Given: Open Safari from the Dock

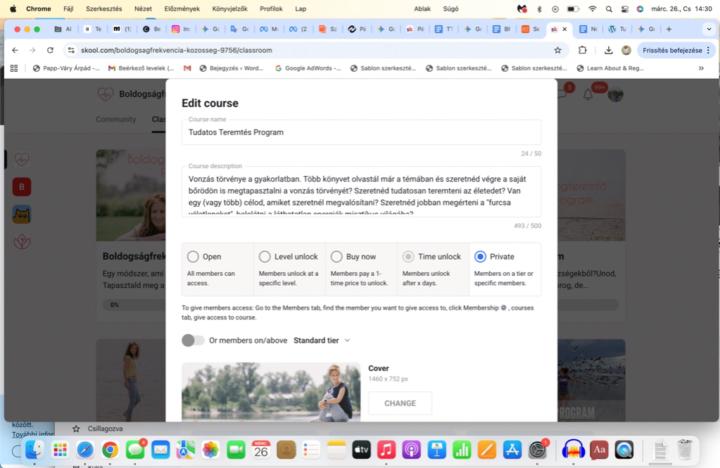Looking at the screenshot, I should [85, 450].
